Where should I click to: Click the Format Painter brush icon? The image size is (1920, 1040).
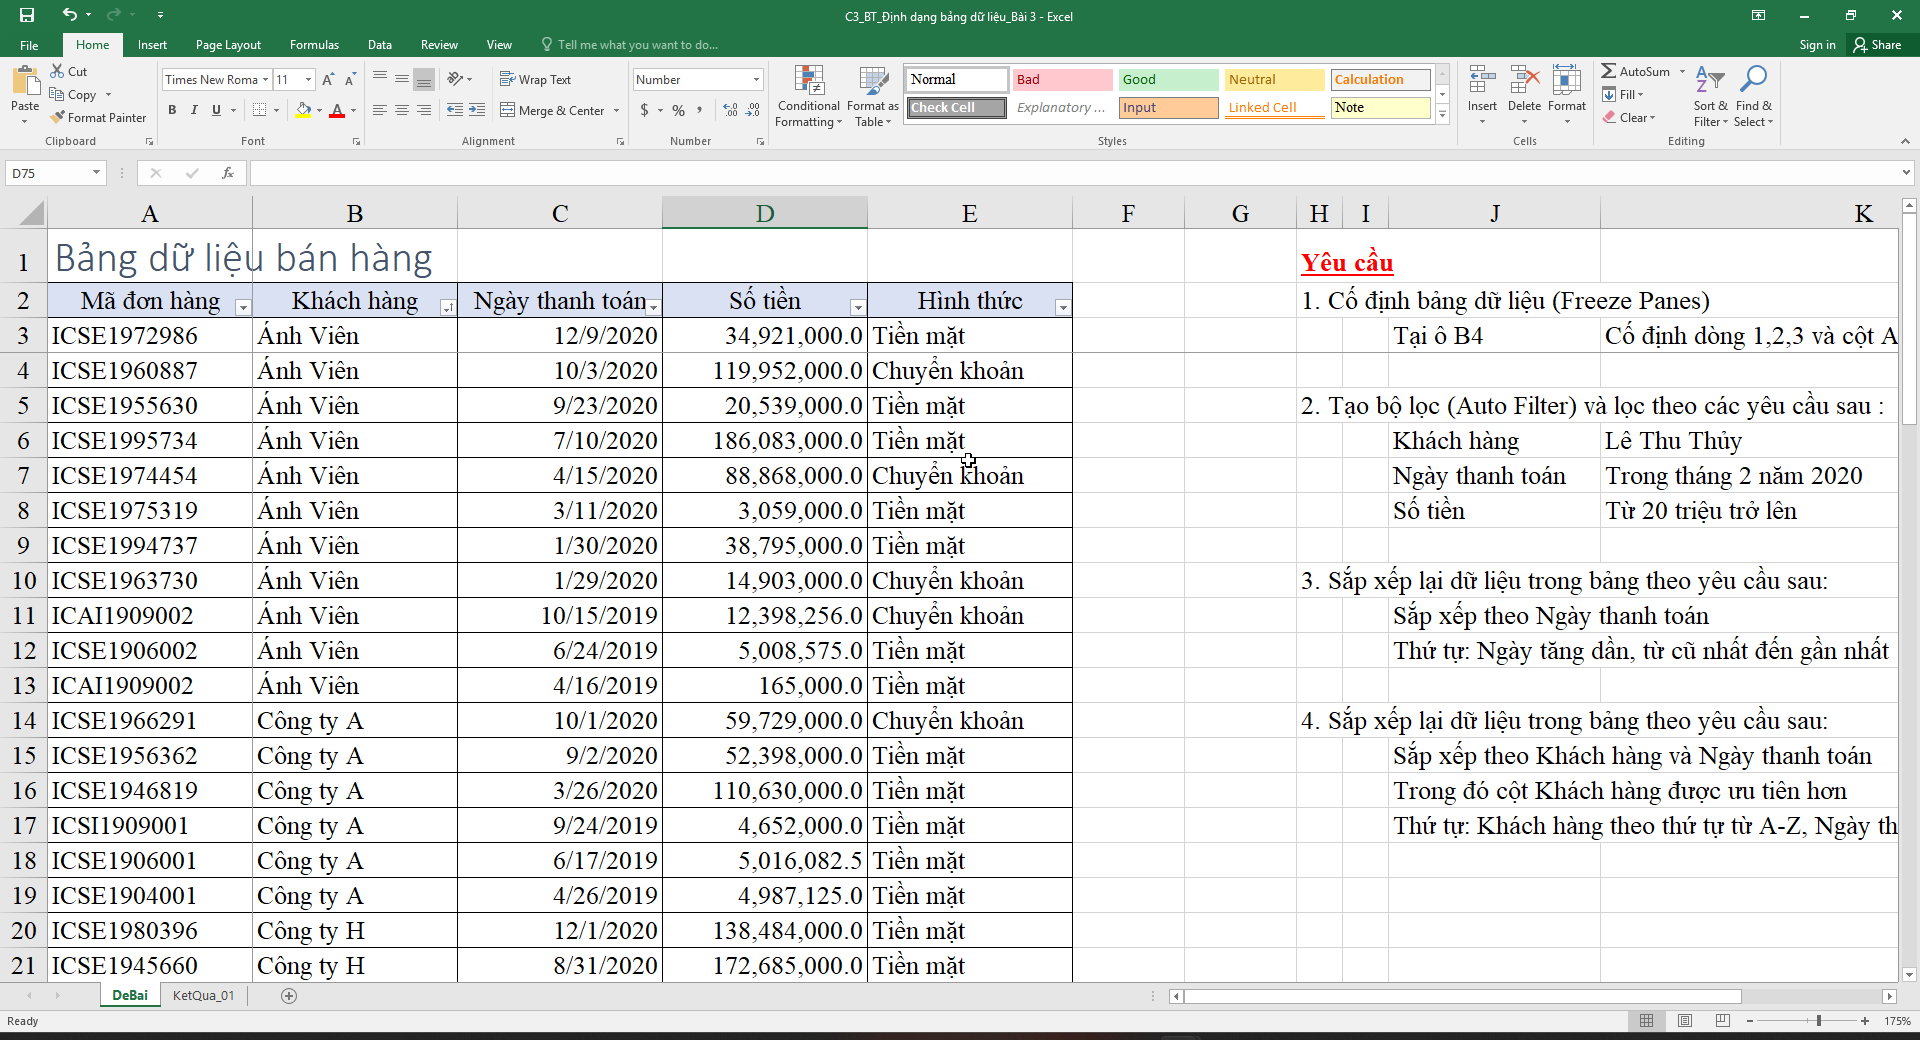[58, 118]
